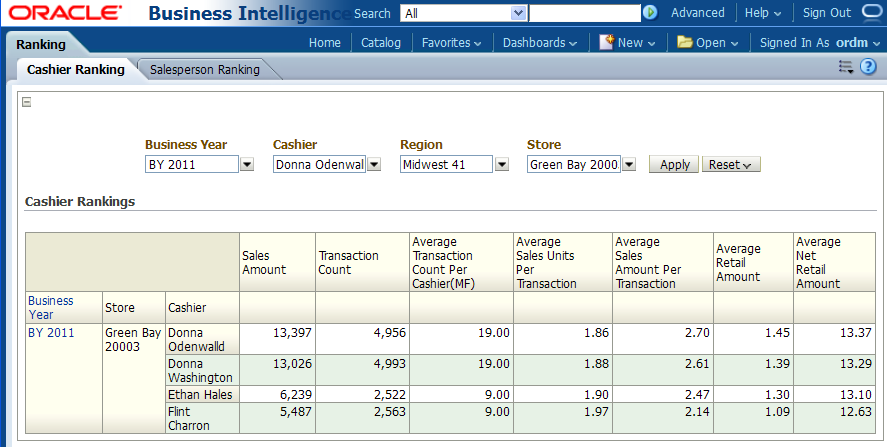Switch to the Salesperson Ranking tab

pos(204,70)
